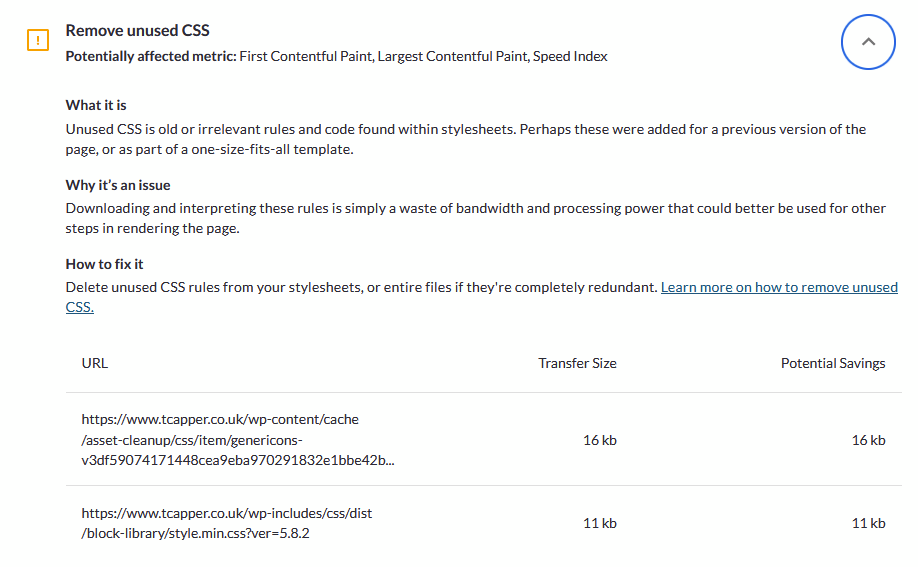This screenshot has width=918, height=567.
Task: Click the Why it's an issue heading
Action: tap(118, 185)
